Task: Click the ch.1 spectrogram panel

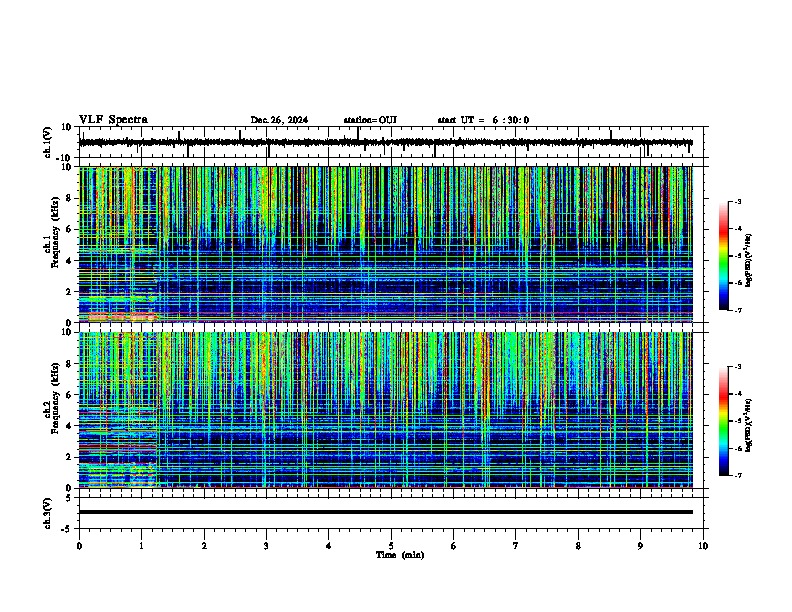Action: 386,244
